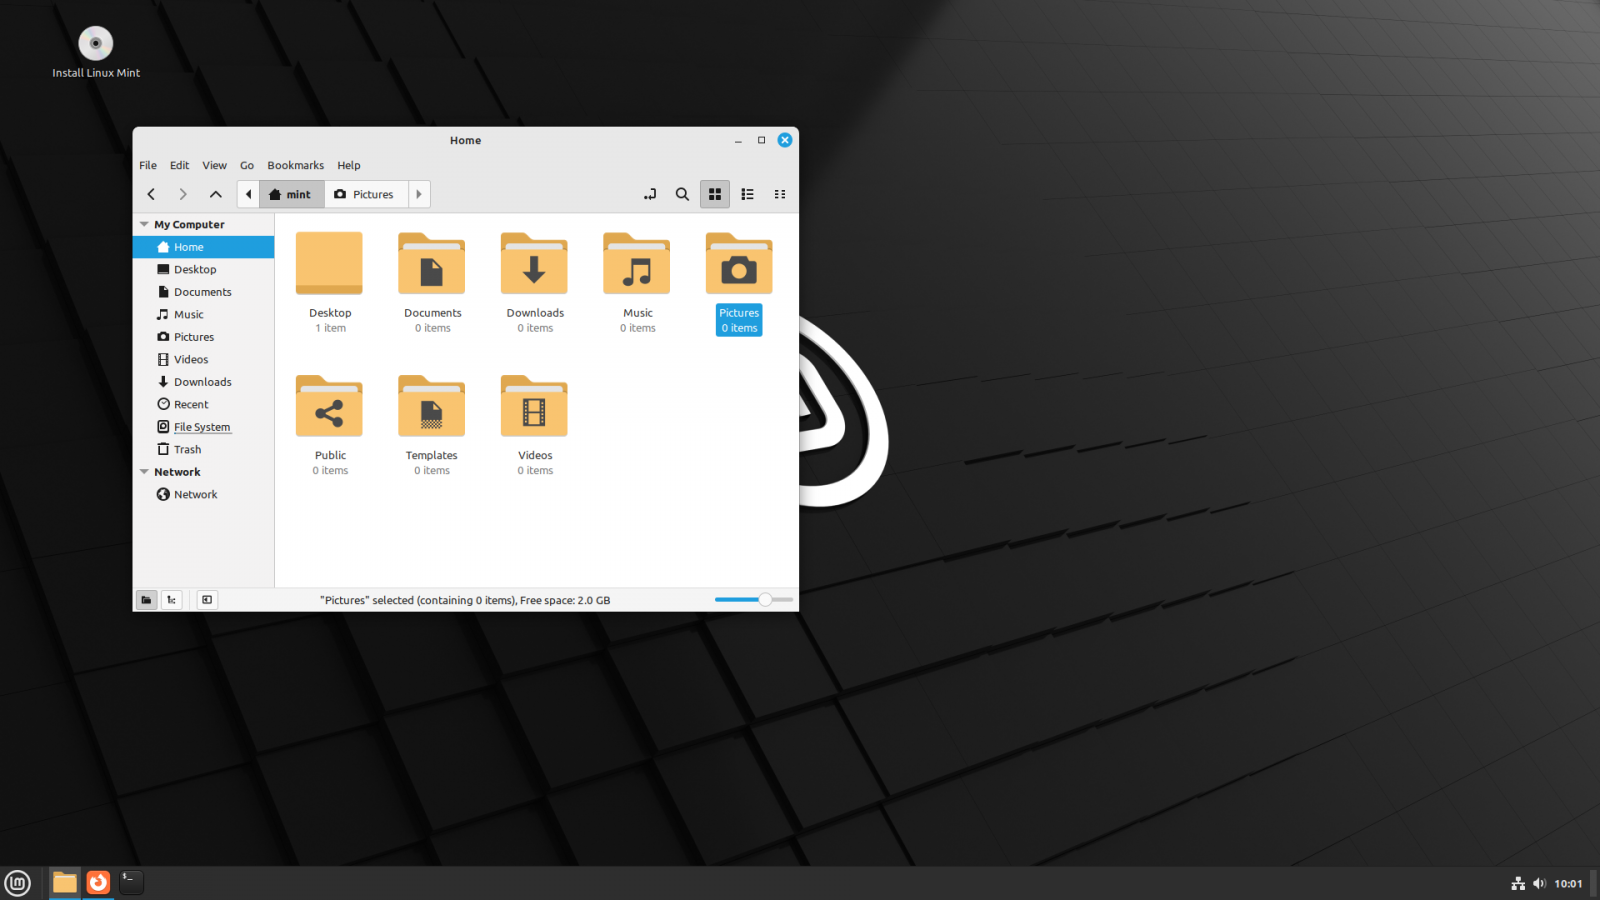
Task: Toggle the Pictures breadcrumb segment
Action: [365, 194]
